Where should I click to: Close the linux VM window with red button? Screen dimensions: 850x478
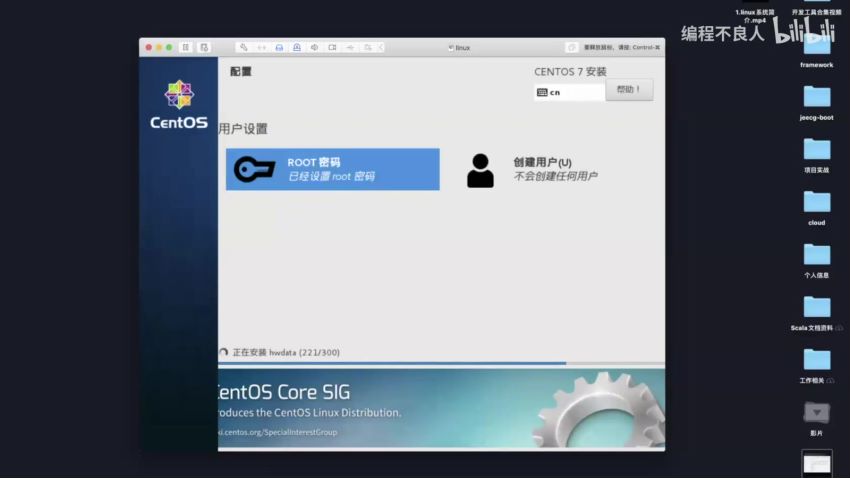(x=149, y=48)
